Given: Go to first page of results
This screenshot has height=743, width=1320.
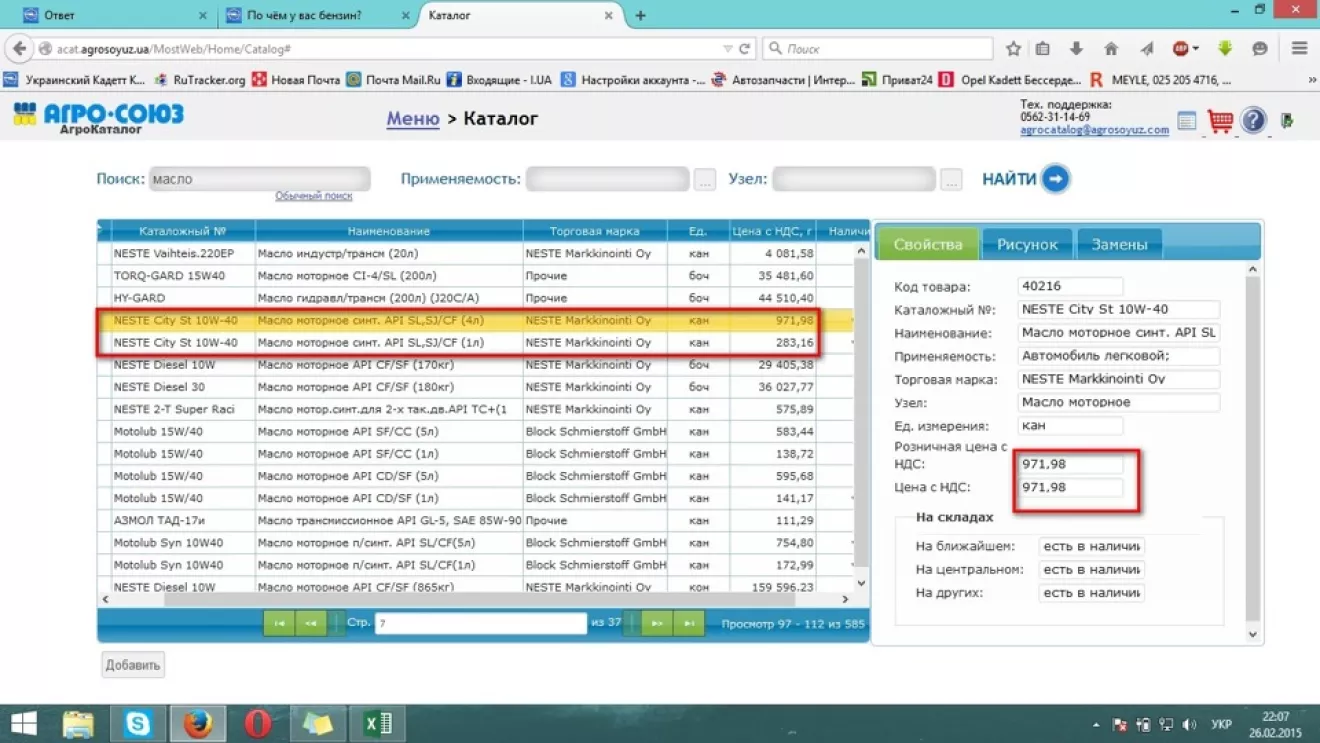Looking at the screenshot, I should click(x=279, y=623).
